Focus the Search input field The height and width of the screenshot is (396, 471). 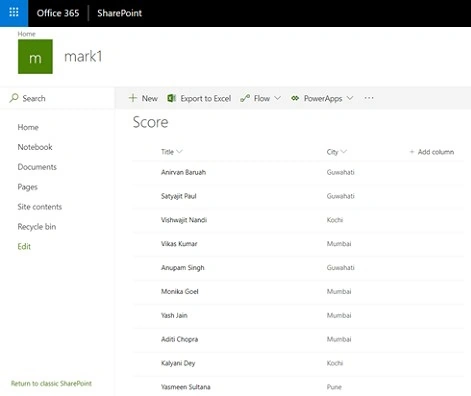click(57, 98)
